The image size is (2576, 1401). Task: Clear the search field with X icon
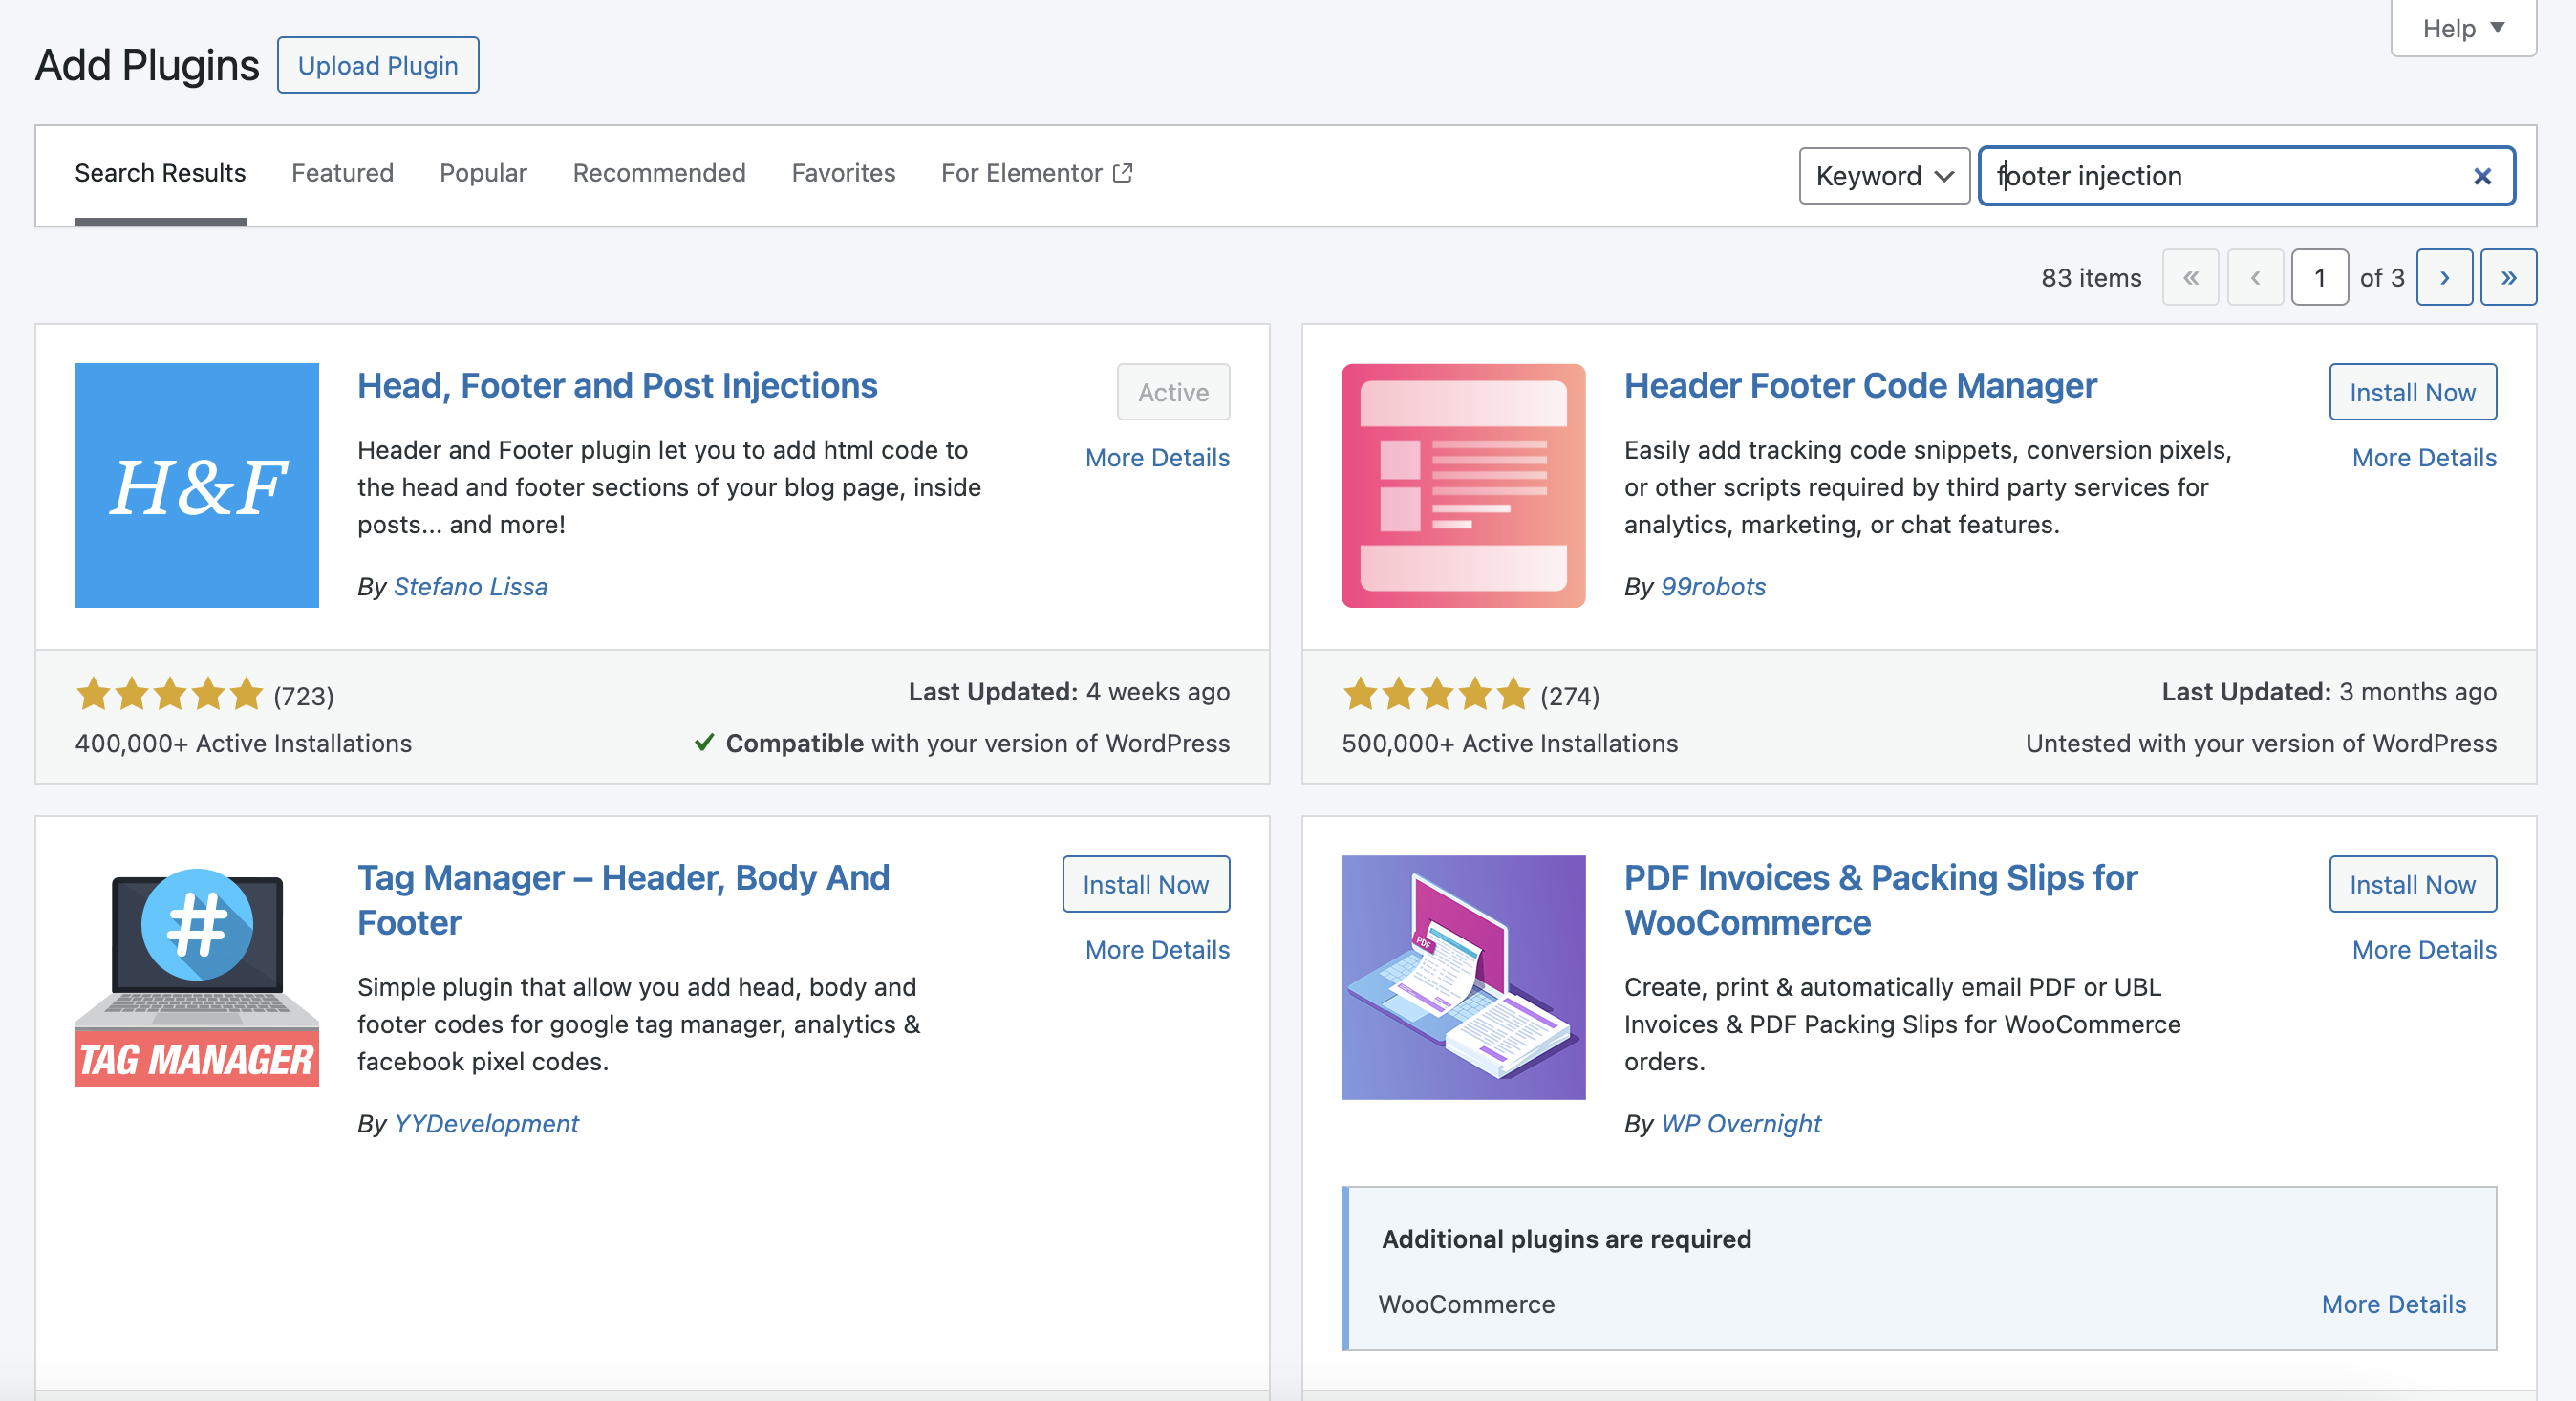pos(2482,176)
